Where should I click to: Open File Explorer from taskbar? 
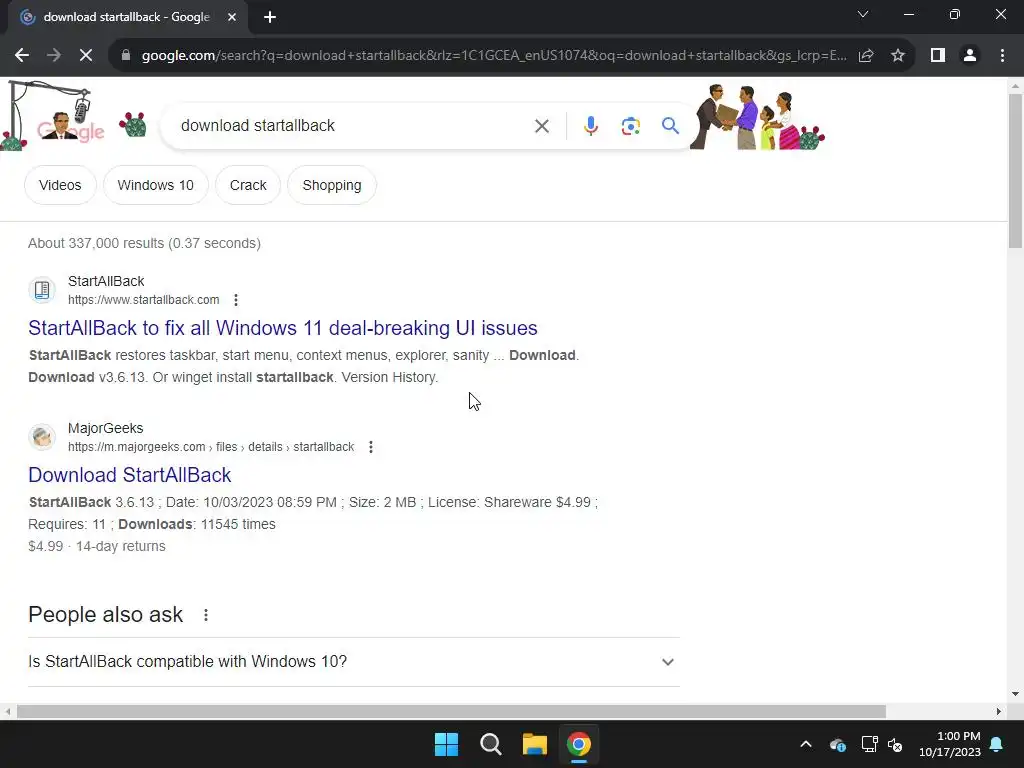tap(535, 744)
